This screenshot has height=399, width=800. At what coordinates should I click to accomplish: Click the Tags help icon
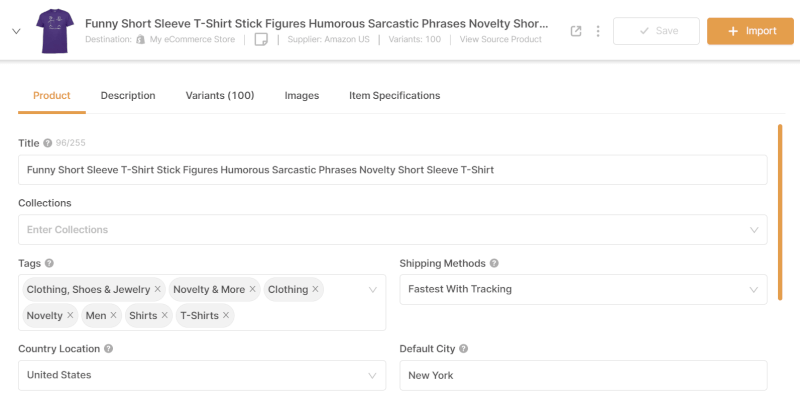[49, 263]
